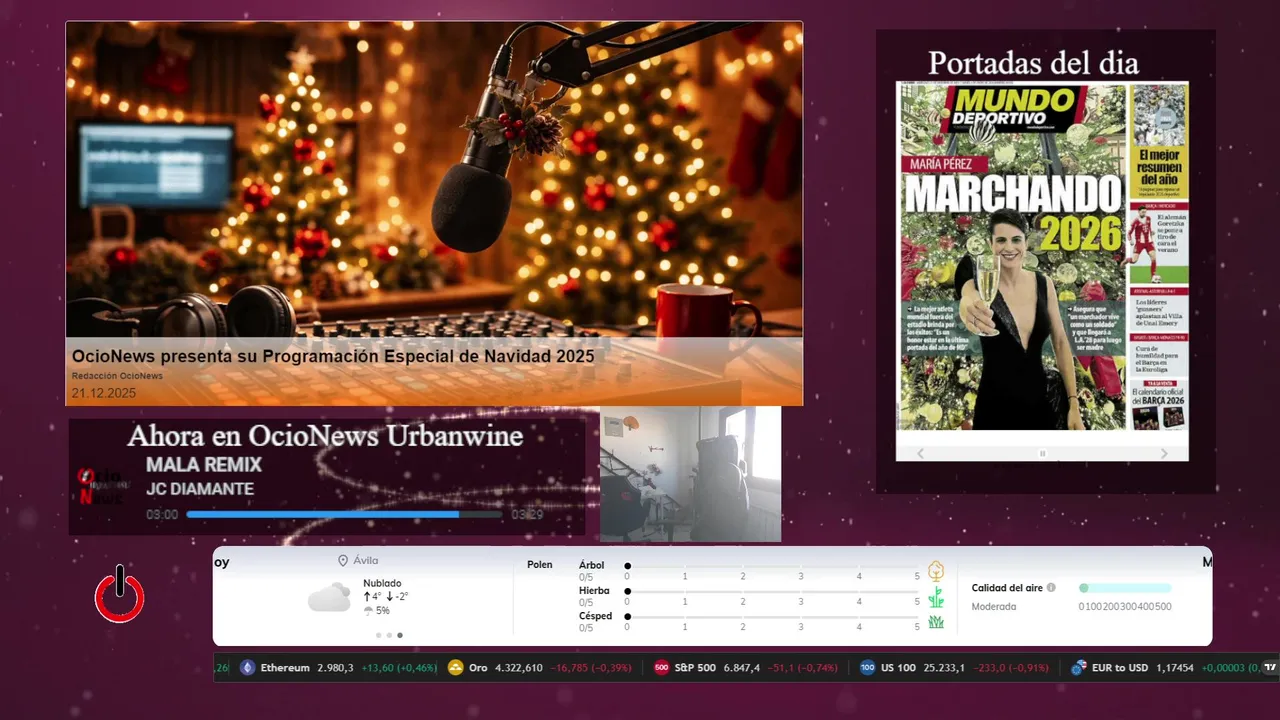This screenshot has width=1280, height=720.
Task: Click the Hierba grass pollen icon
Action: coord(936,598)
